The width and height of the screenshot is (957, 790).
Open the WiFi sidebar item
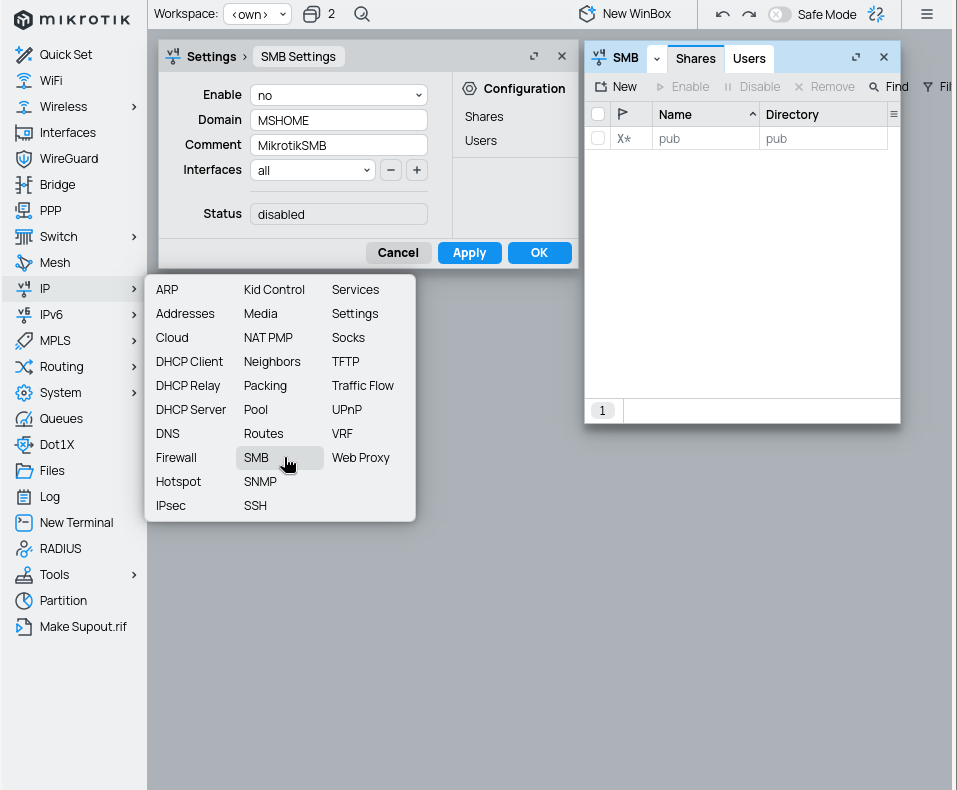(x=51, y=81)
